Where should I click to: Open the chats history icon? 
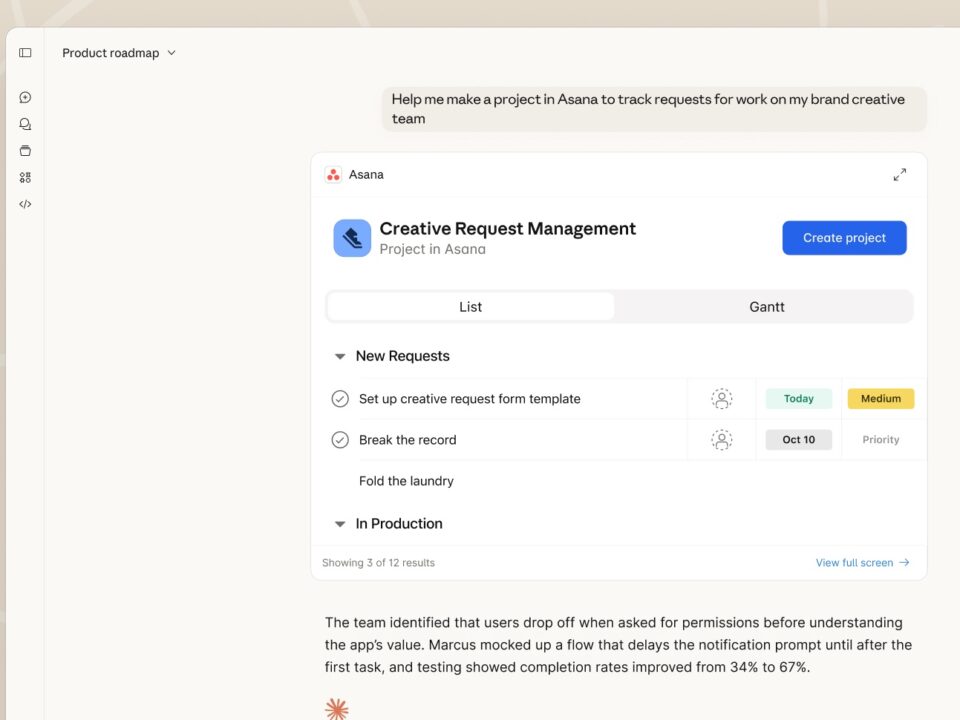tap(25, 124)
